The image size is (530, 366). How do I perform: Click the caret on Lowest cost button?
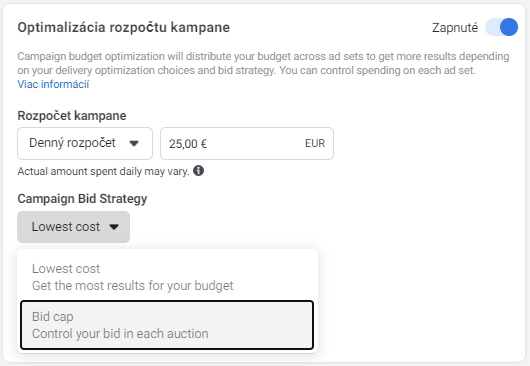point(114,227)
